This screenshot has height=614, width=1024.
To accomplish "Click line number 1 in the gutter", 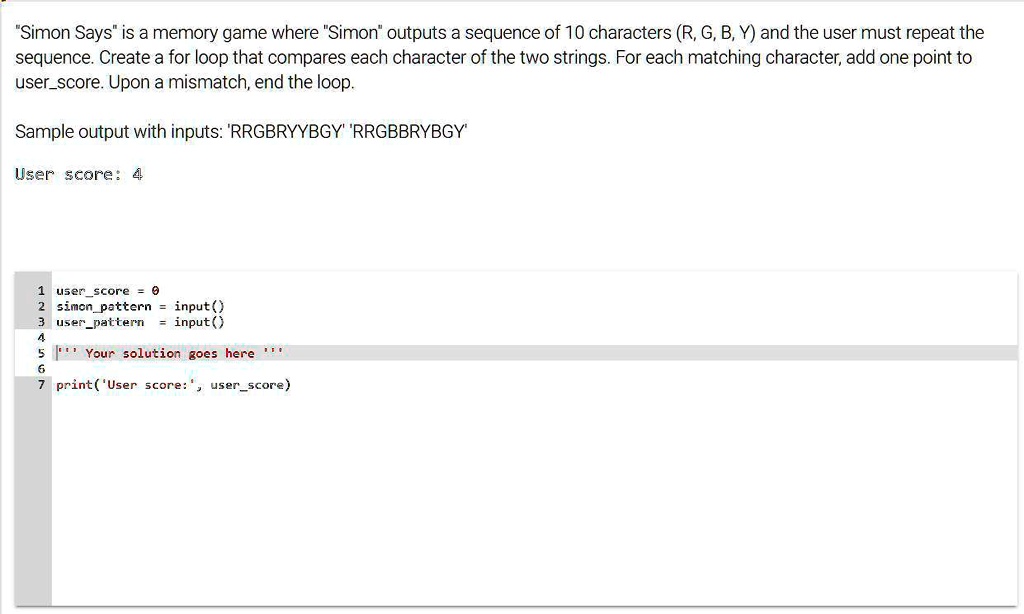I will tap(41, 291).
